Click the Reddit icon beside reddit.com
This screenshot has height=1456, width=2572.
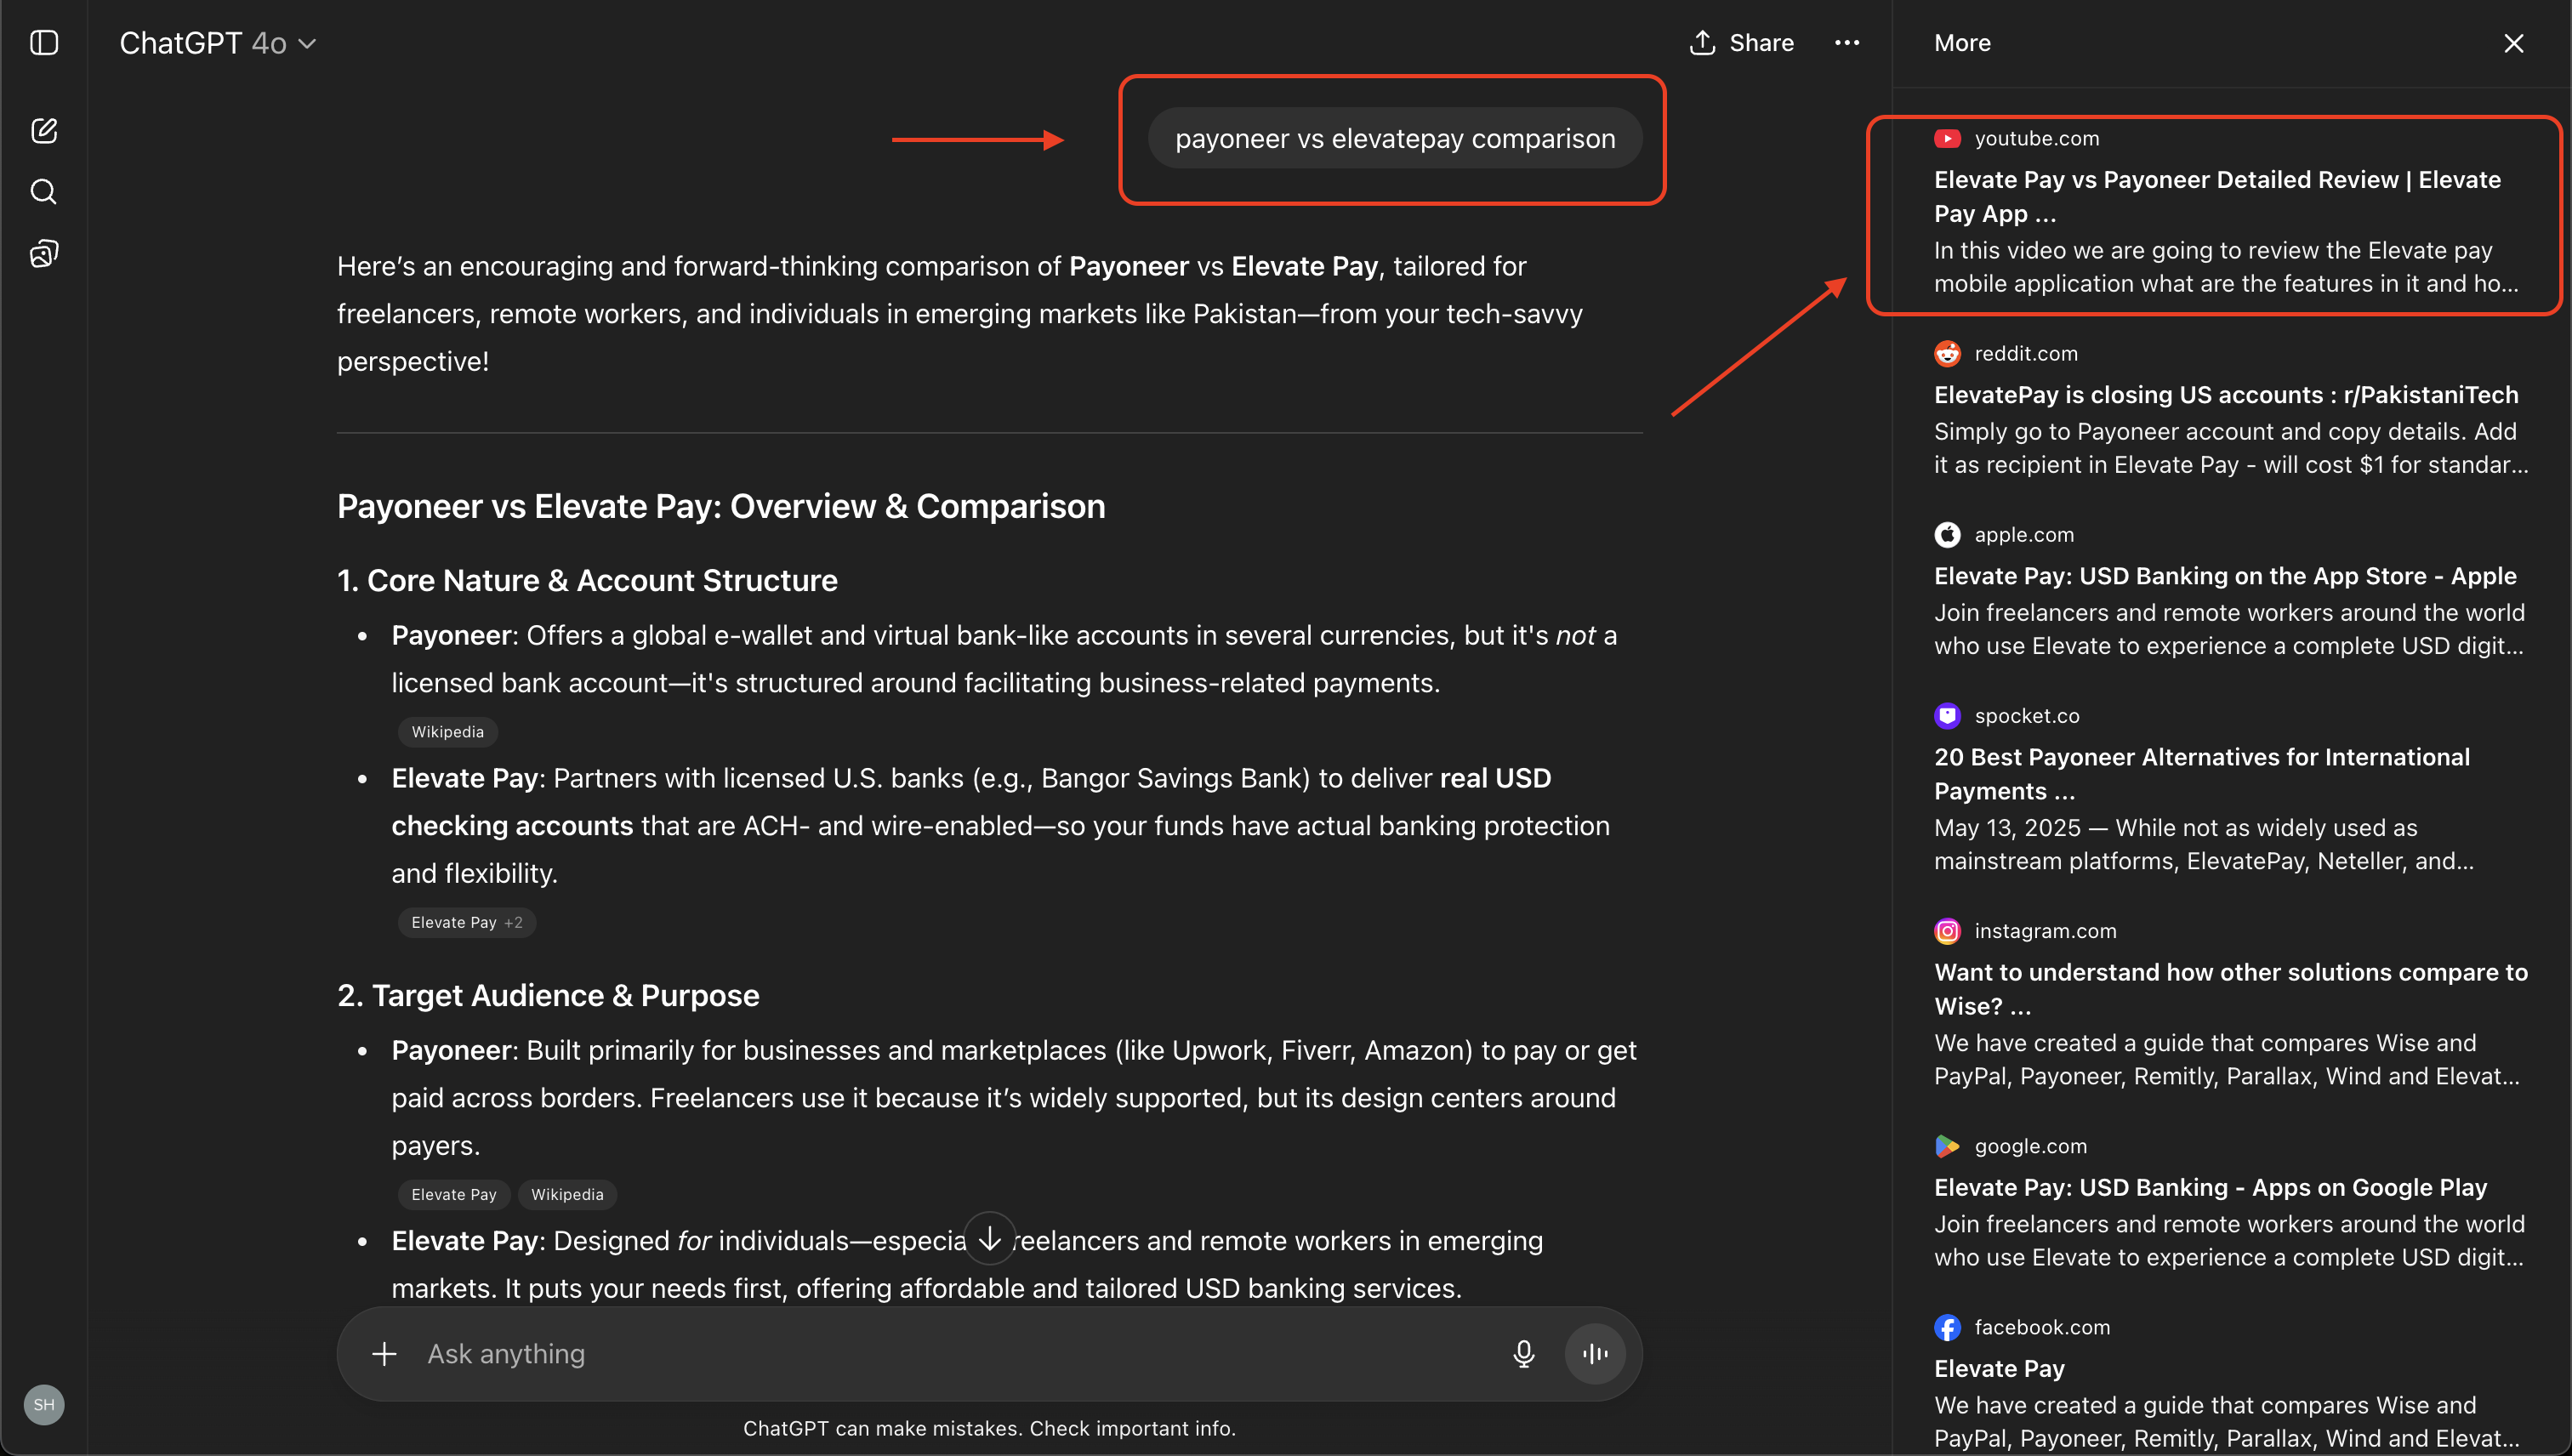click(x=1948, y=353)
